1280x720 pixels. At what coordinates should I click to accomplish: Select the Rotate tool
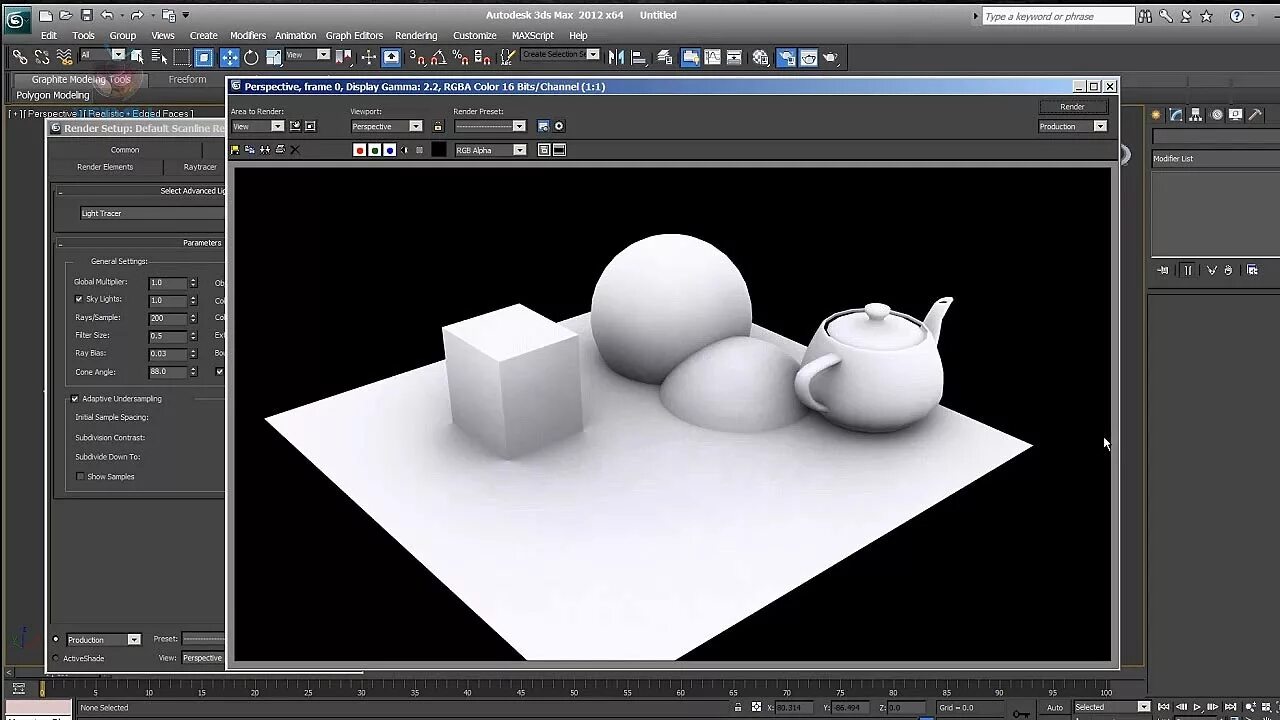251,58
